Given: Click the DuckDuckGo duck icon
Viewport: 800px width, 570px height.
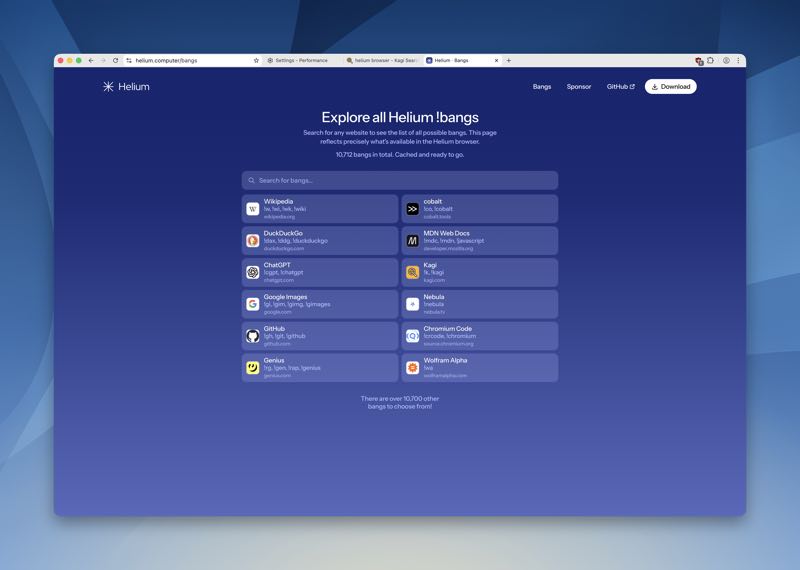Looking at the screenshot, I should (253, 240).
